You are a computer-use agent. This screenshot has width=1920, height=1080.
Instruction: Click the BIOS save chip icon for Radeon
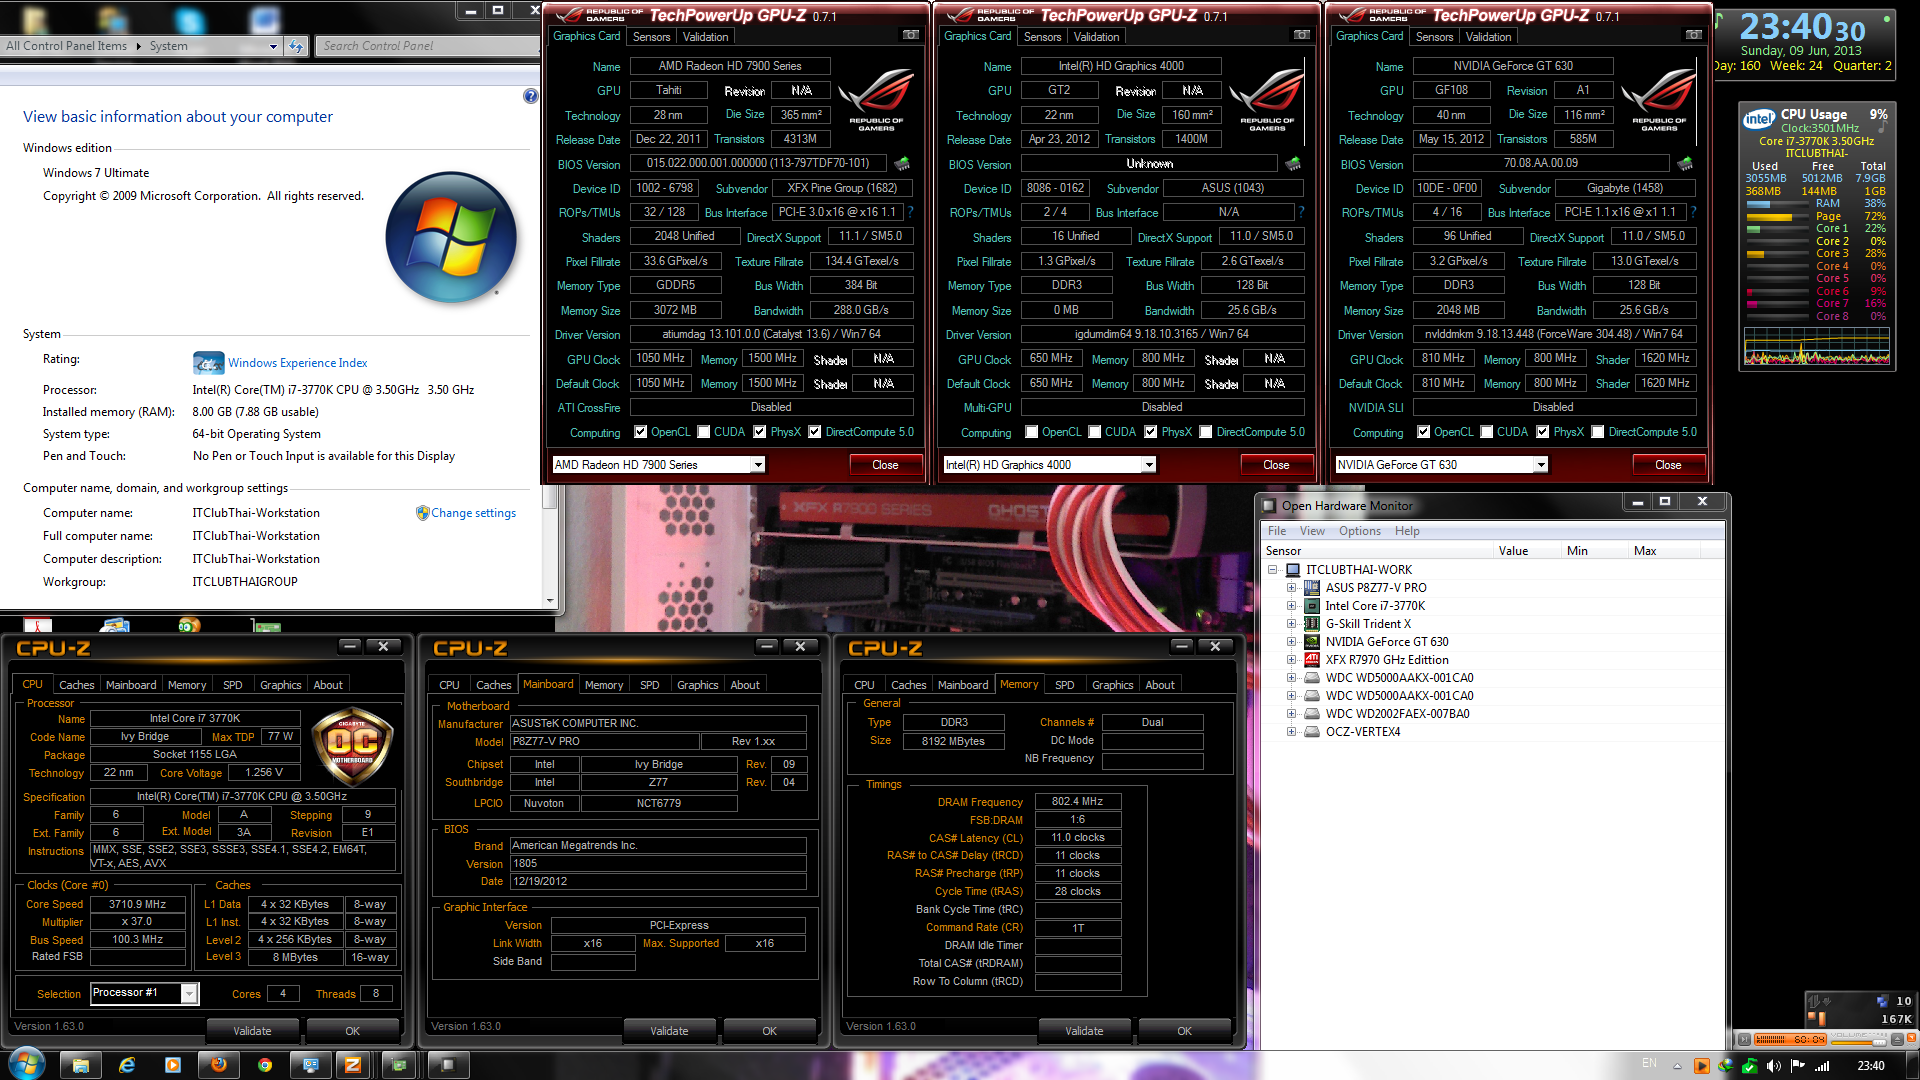pos(902,163)
